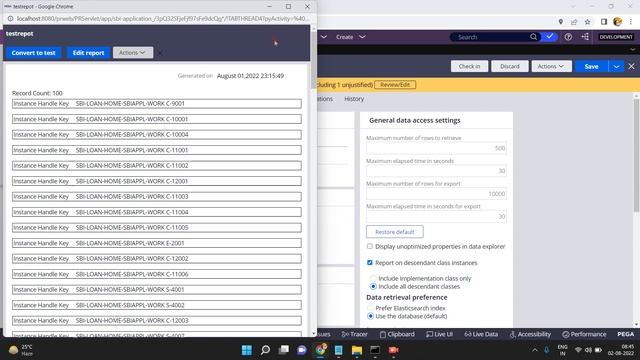Choose Prefer Elasticsearch index option
Viewport: 640px width, 360px height.
point(370,308)
